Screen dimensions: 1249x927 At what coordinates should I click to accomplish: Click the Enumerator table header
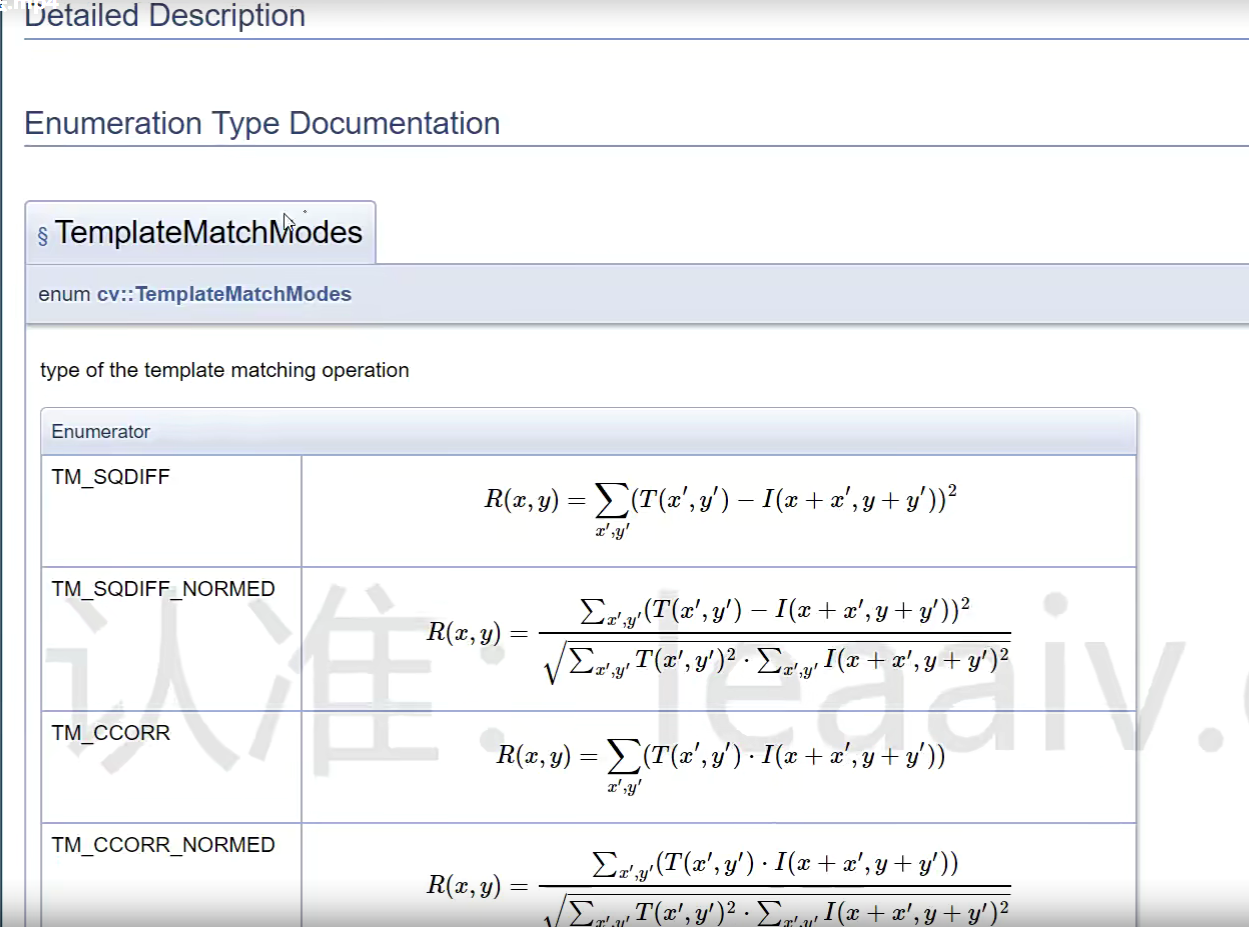(x=101, y=432)
